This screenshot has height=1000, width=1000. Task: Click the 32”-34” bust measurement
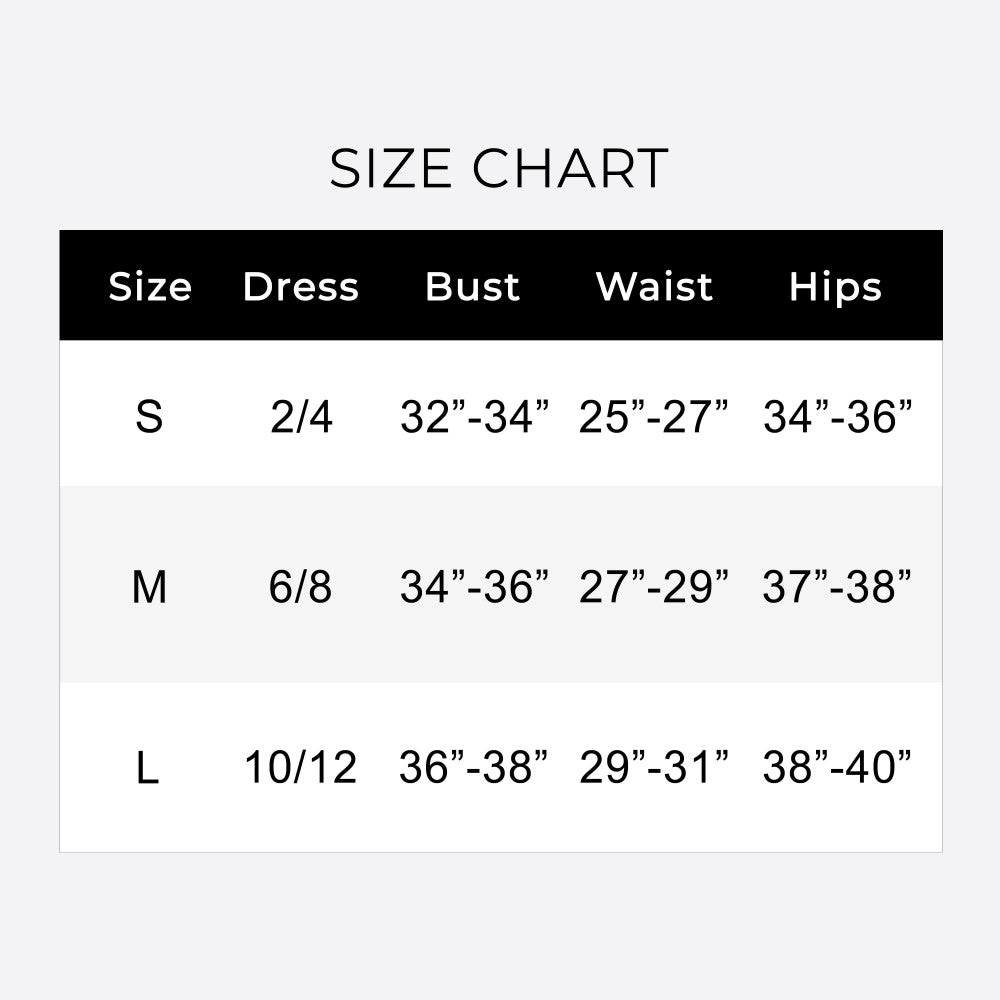(475, 417)
